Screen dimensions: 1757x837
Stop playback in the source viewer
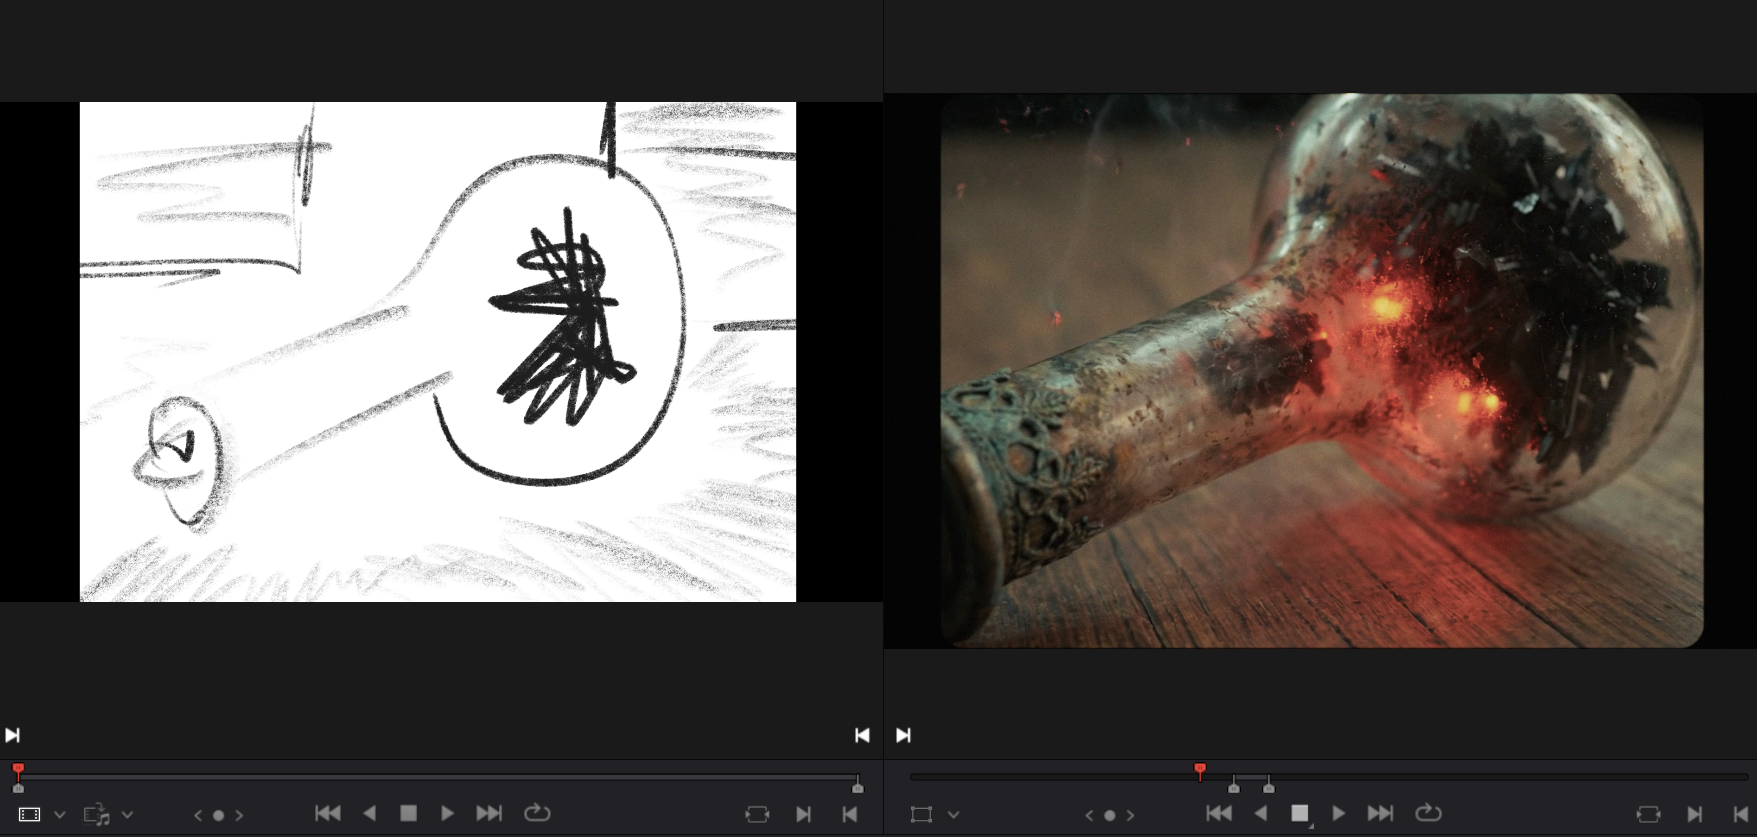[x=408, y=814]
